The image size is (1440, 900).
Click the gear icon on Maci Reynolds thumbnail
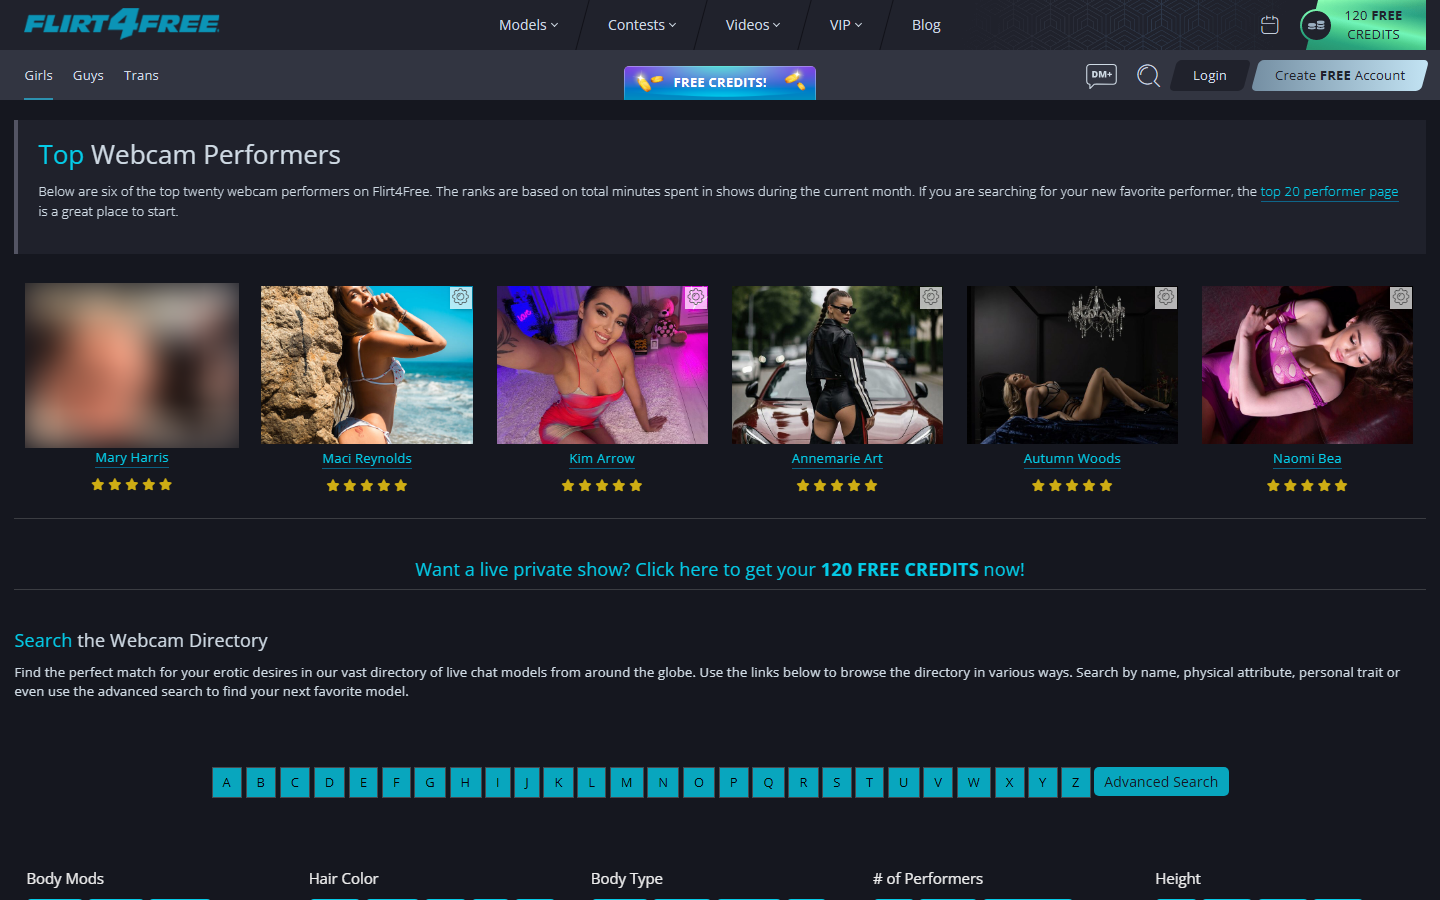coord(460,297)
